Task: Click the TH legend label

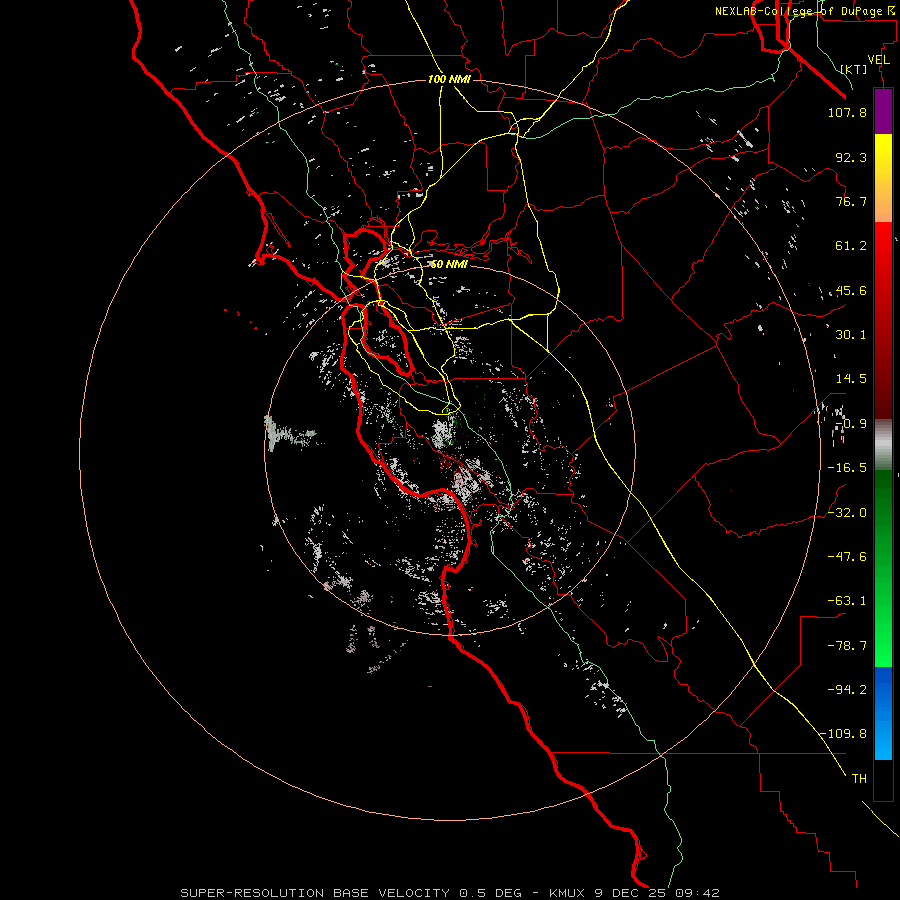Action: coord(859,779)
